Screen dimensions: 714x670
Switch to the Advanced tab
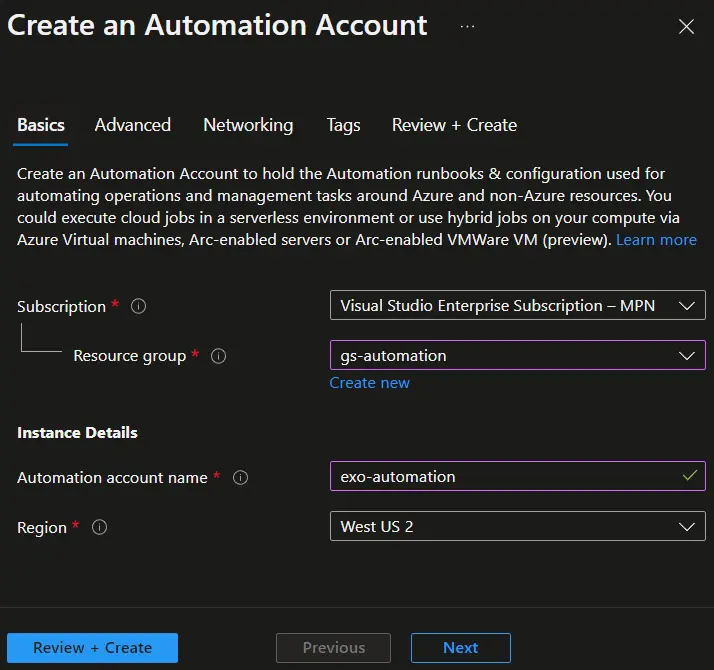tap(133, 125)
